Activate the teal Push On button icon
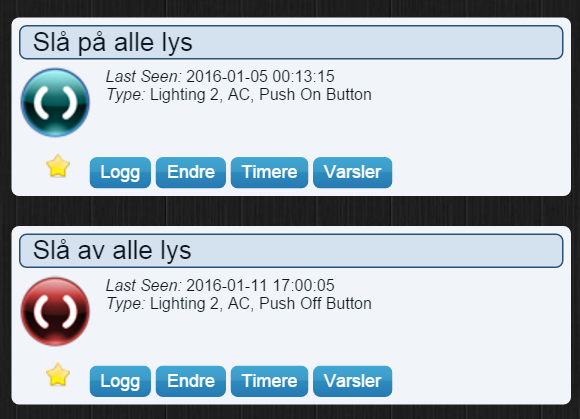 pos(55,102)
